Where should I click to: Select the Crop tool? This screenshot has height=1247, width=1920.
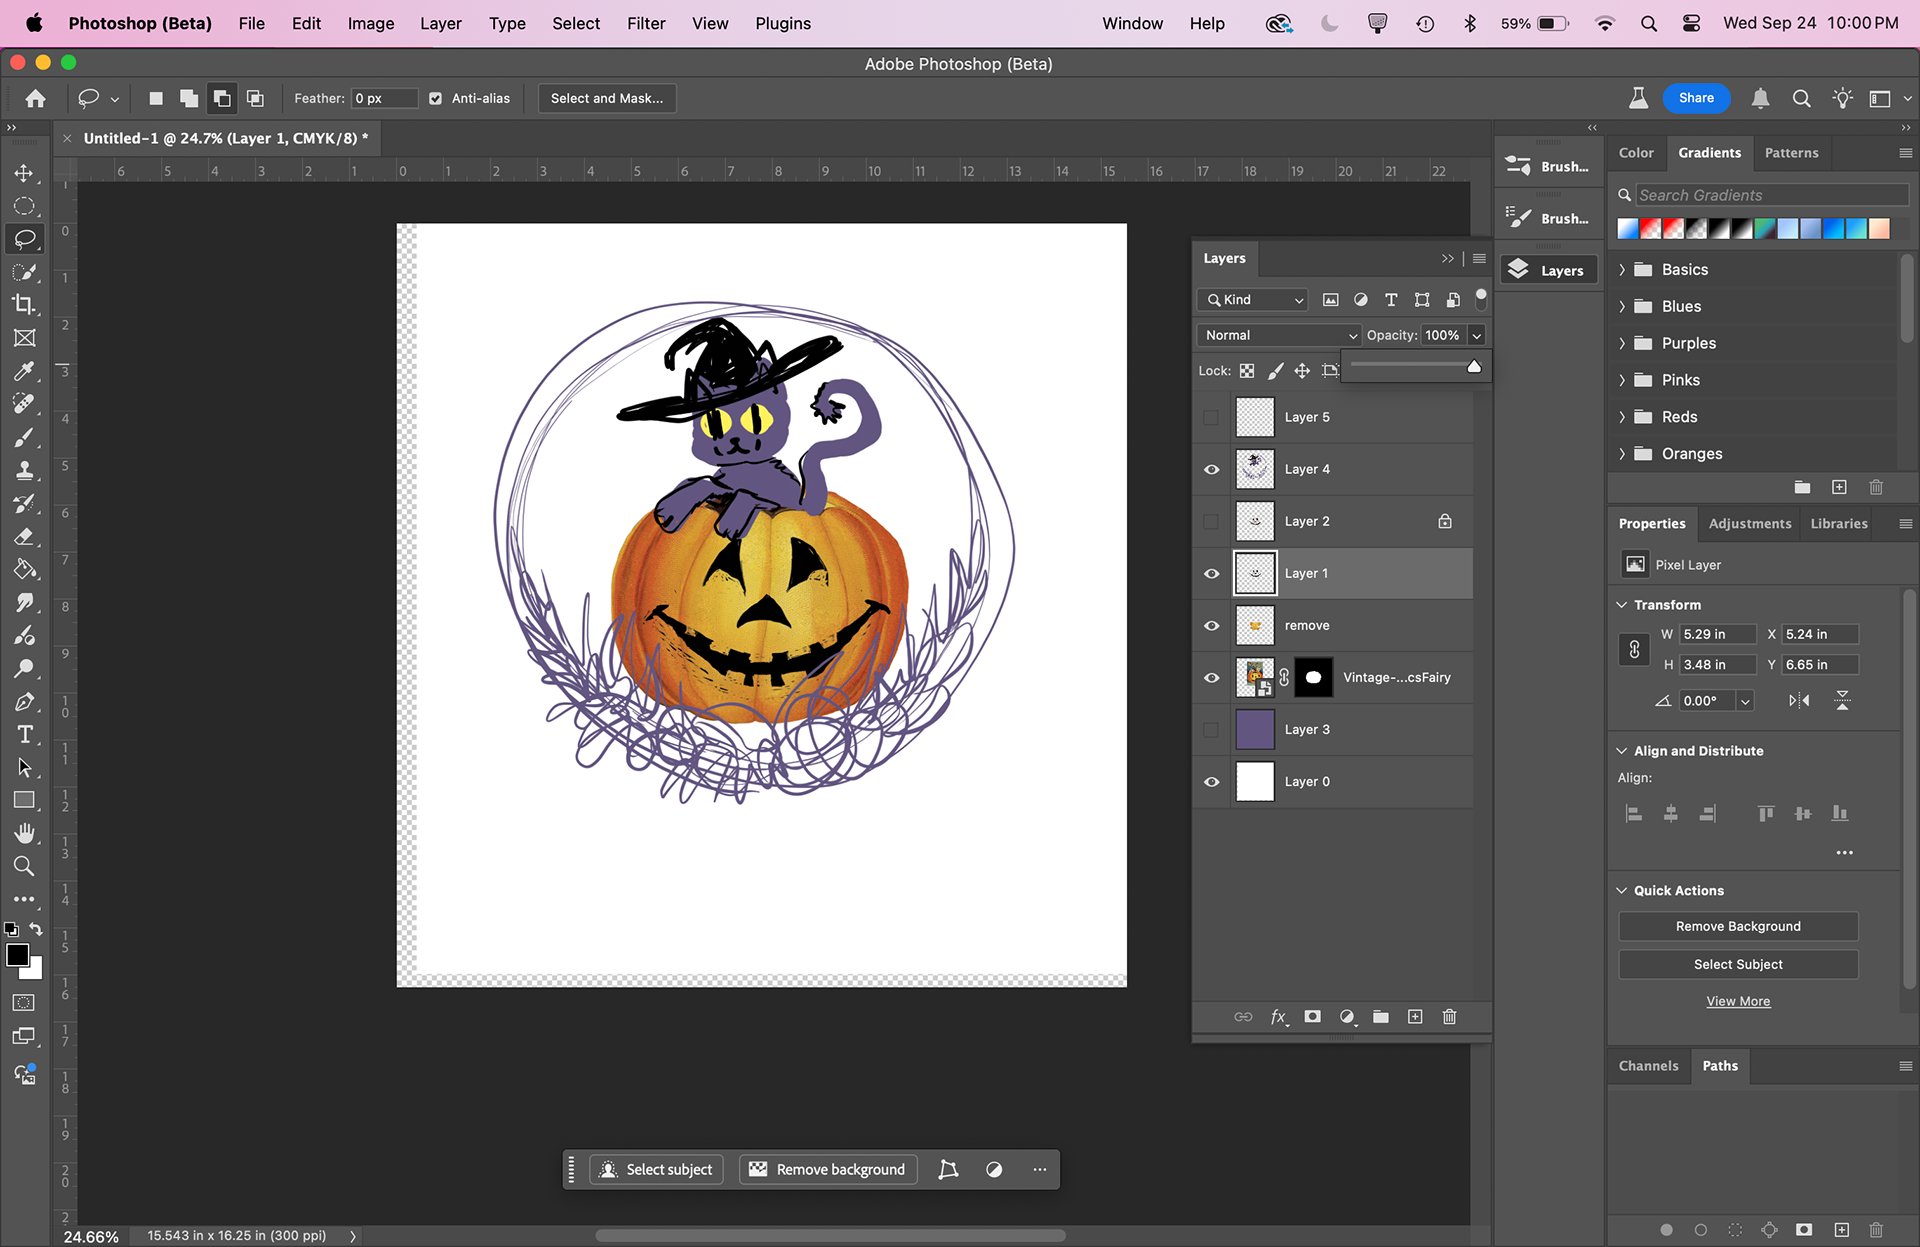coord(25,305)
